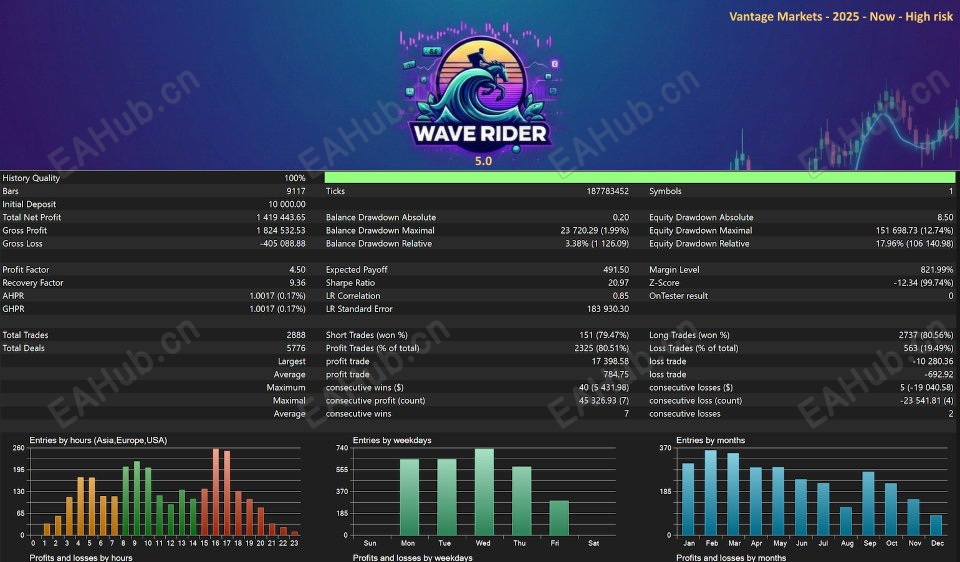This screenshot has width=960, height=562.
Task: Select the 'Vantage Markets - 2025 - Now - High risk' heading
Action: tap(841, 17)
